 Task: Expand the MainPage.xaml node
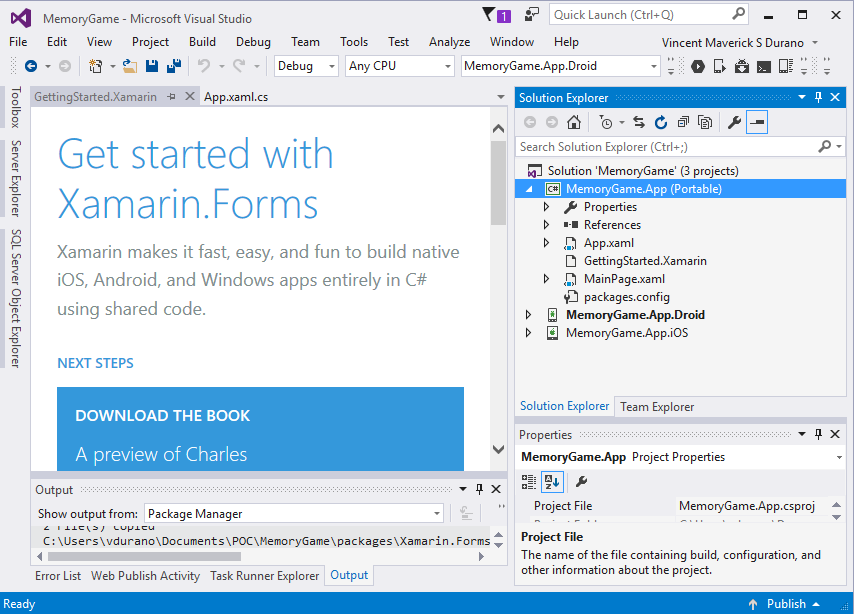coord(546,279)
